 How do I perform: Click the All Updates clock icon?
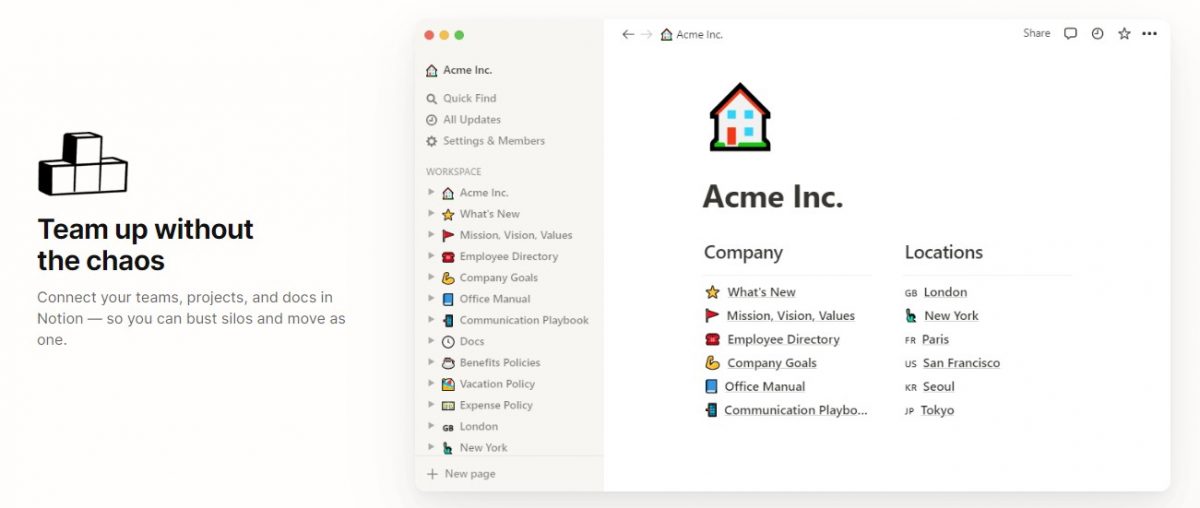pyautogui.click(x=432, y=120)
